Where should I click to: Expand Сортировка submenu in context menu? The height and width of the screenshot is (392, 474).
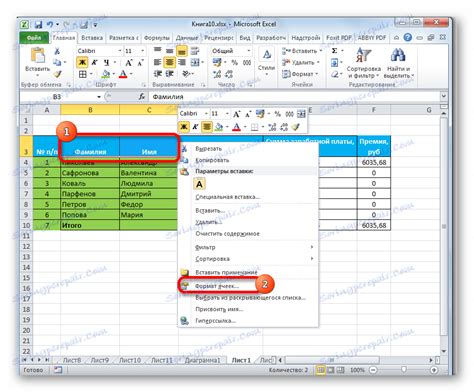pyautogui.click(x=254, y=259)
